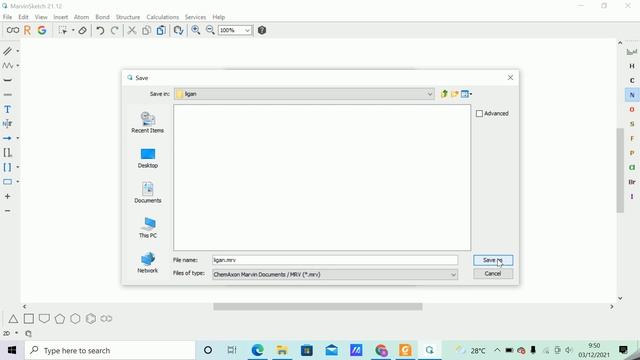Go to Network location
640x360 pixels.
pyautogui.click(x=147, y=263)
